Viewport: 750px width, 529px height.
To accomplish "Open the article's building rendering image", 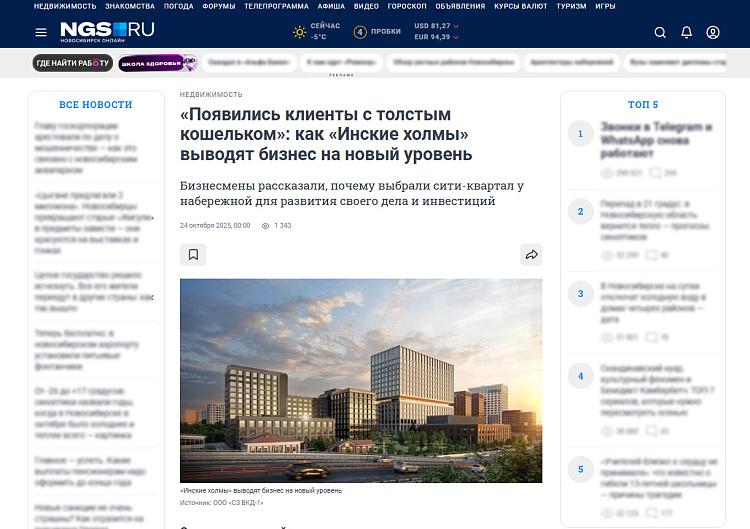I will [x=361, y=380].
